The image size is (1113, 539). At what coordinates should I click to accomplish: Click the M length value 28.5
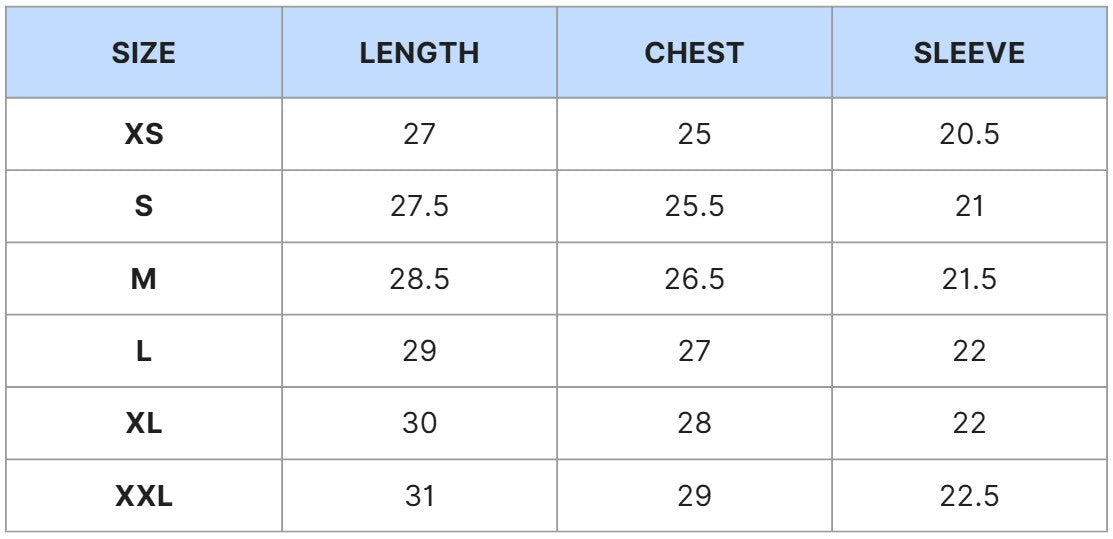coord(419,279)
